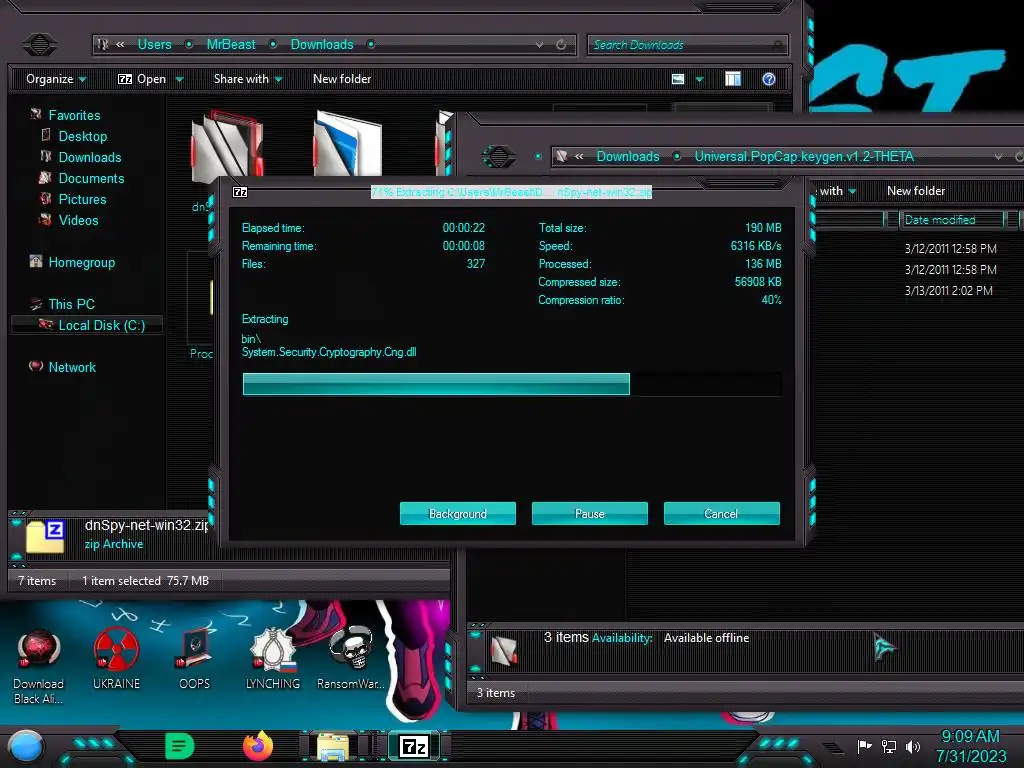Click the clock showing 9:09 AM
Image resolution: width=1024 pixels, height=768 pixels.
[x=970, y=746]
